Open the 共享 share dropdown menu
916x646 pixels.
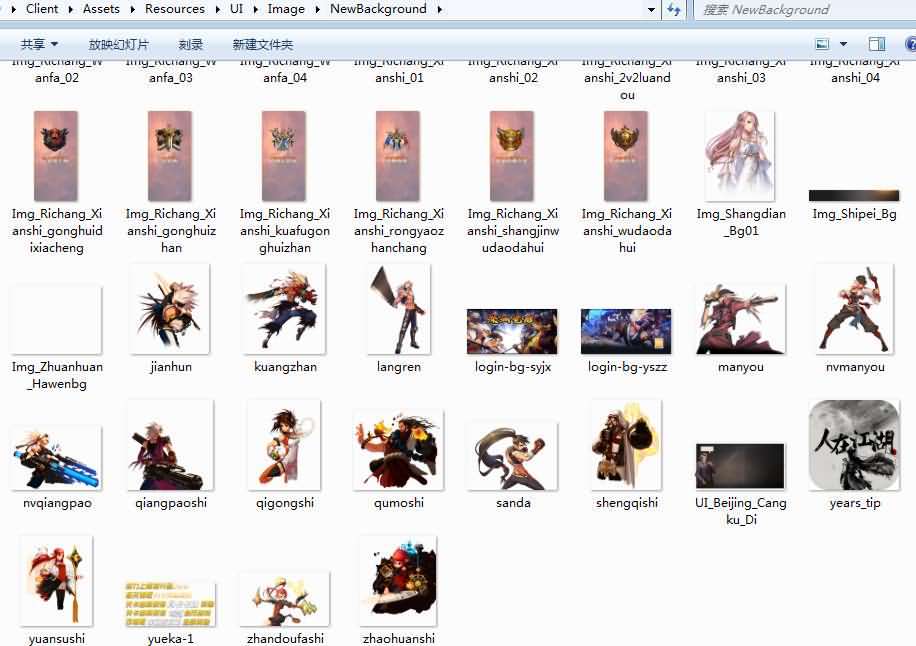(x=39, y=44)
